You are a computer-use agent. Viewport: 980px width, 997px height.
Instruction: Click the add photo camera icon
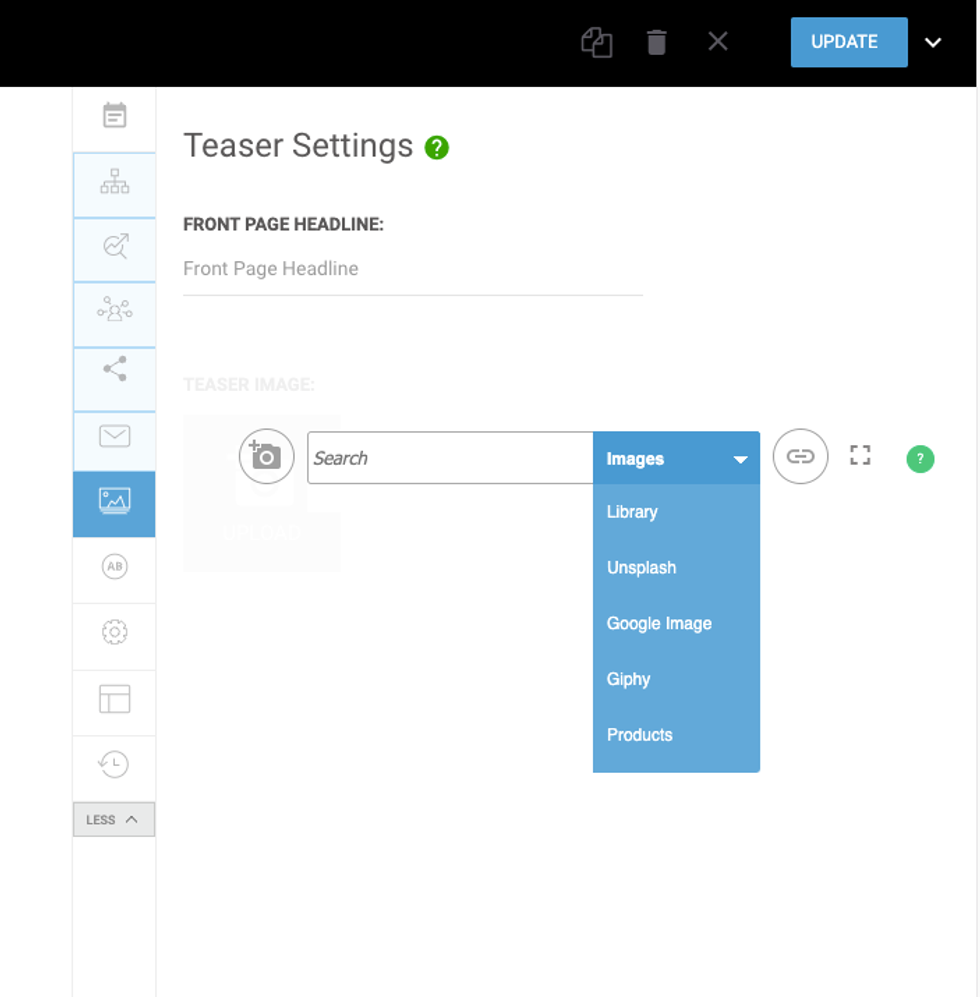coord(266,457)
